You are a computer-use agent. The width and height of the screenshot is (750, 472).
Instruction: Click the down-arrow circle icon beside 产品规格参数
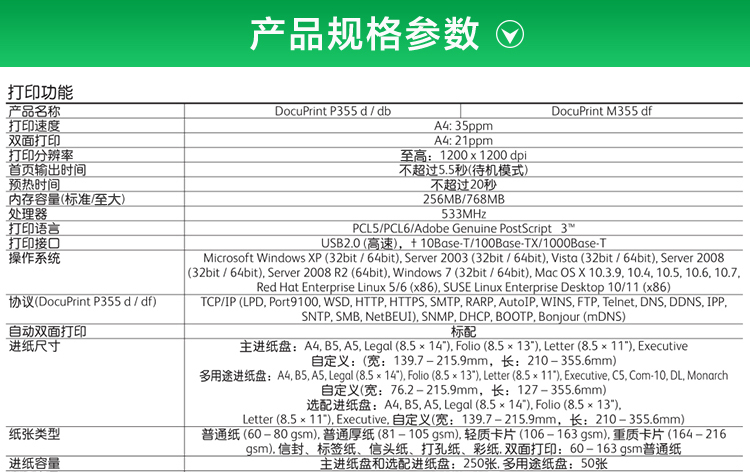tap(510, 34)
